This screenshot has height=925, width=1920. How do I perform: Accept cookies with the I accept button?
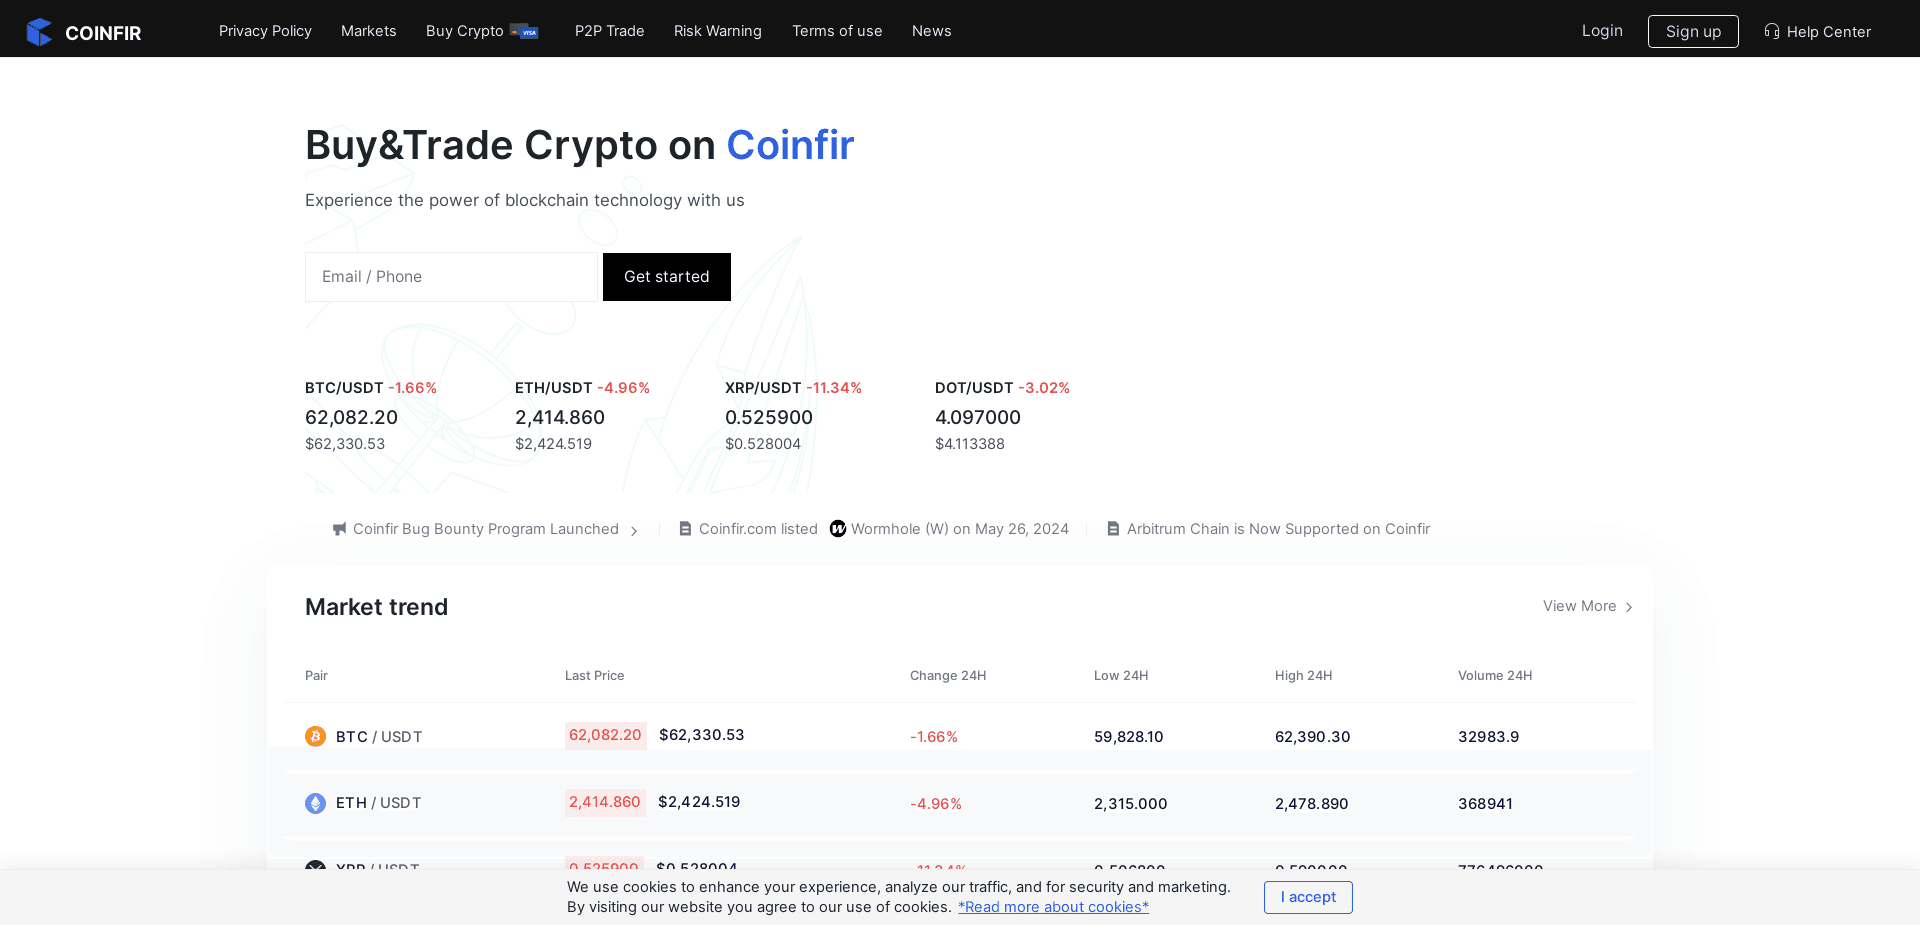point(1308,897)
